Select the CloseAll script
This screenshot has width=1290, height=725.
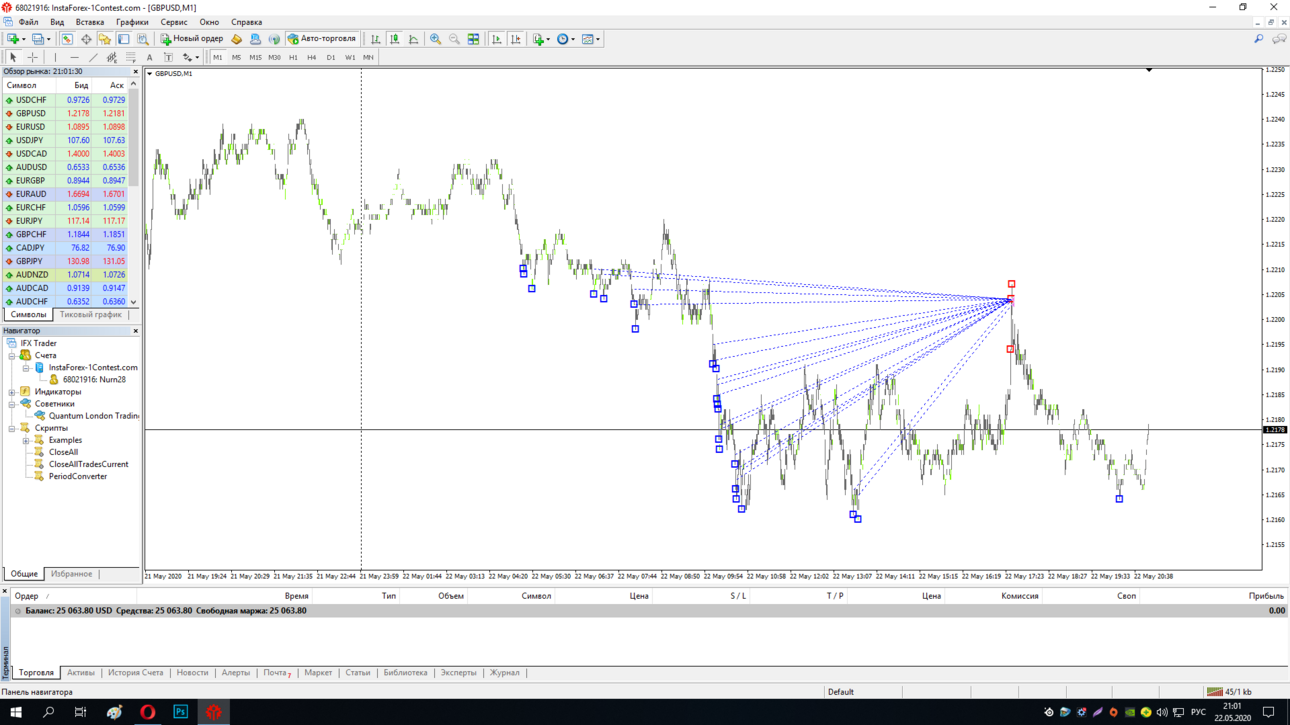coord(63,452)
